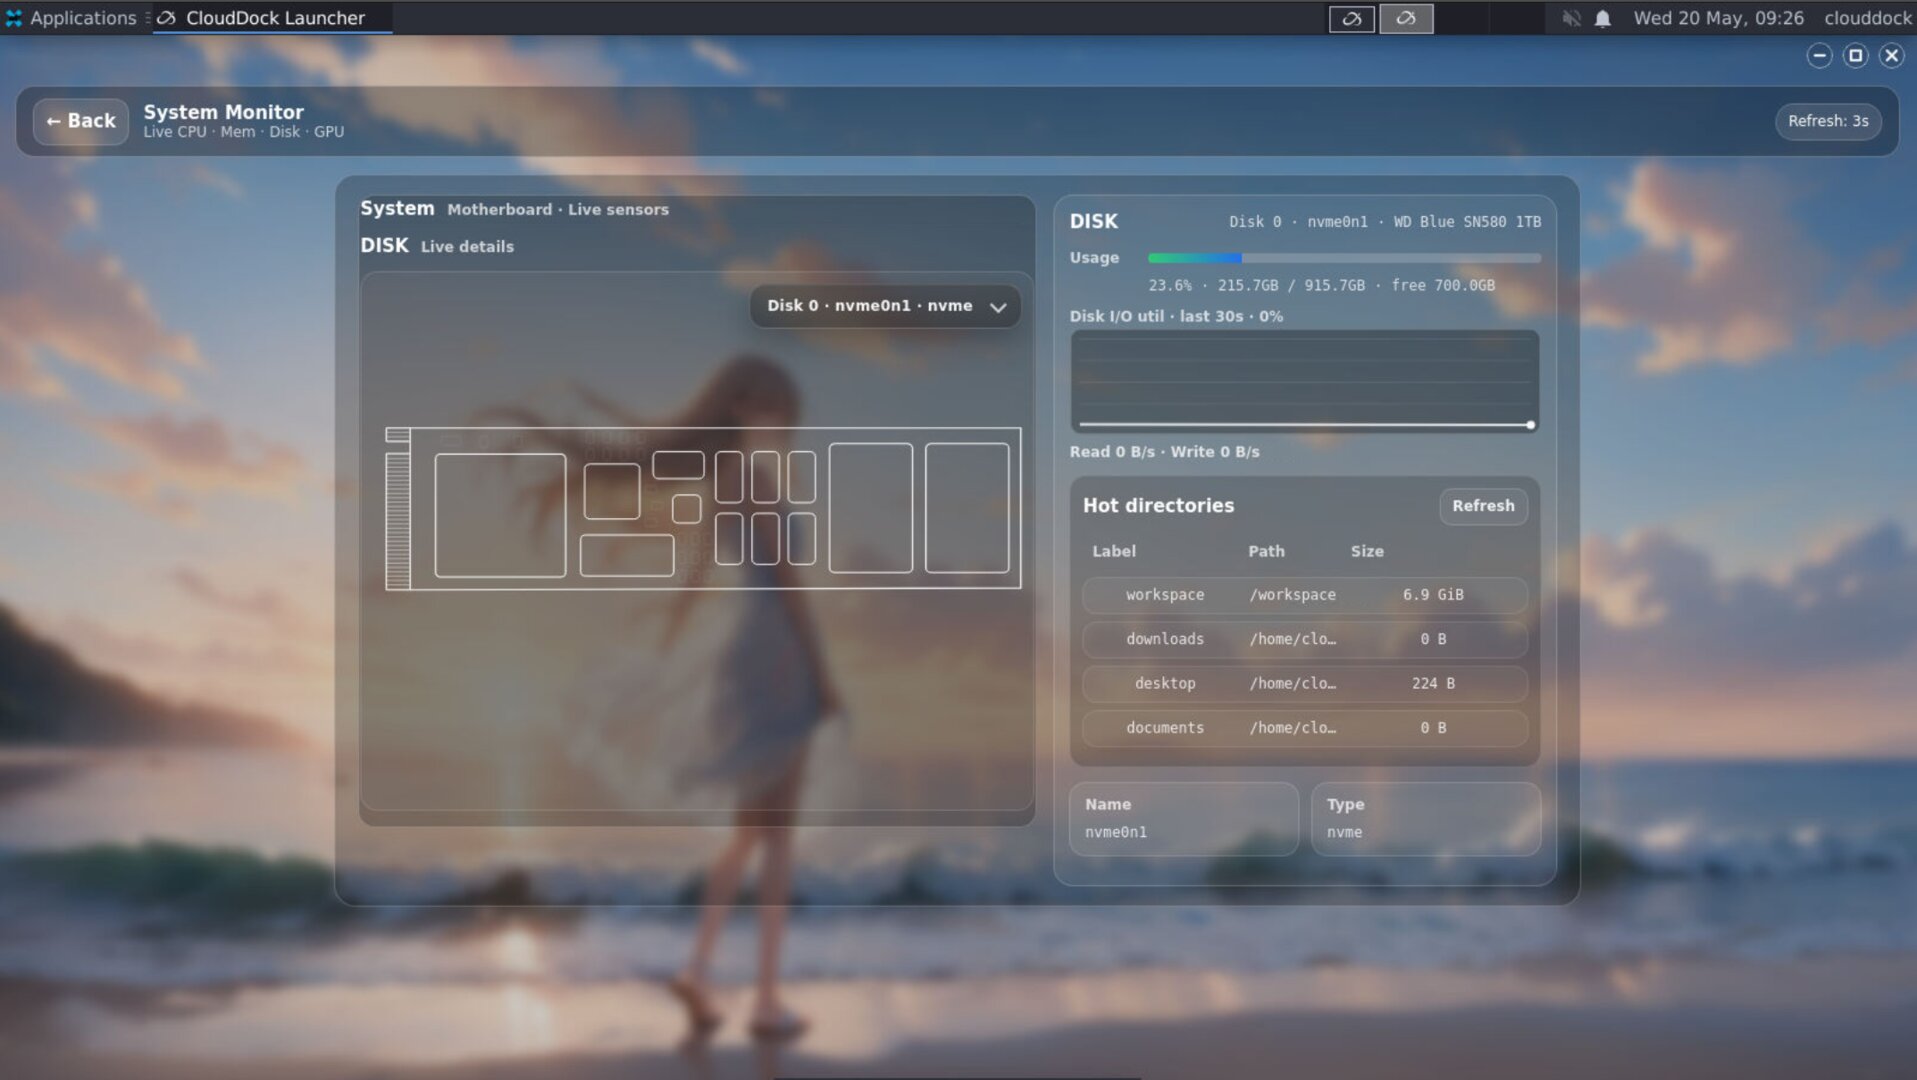Click the disk Usage progress bar
The height and width of the screenshot is (1080, 1917).
(1344, 258)
